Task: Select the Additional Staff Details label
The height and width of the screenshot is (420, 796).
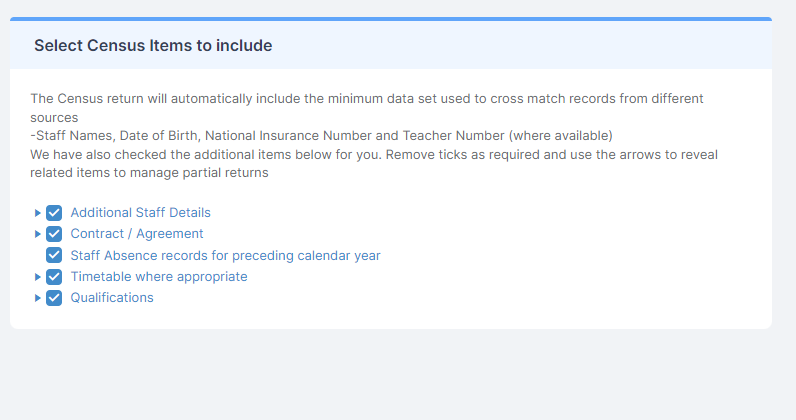Action: pyautogui.click(x=140, y=212)
